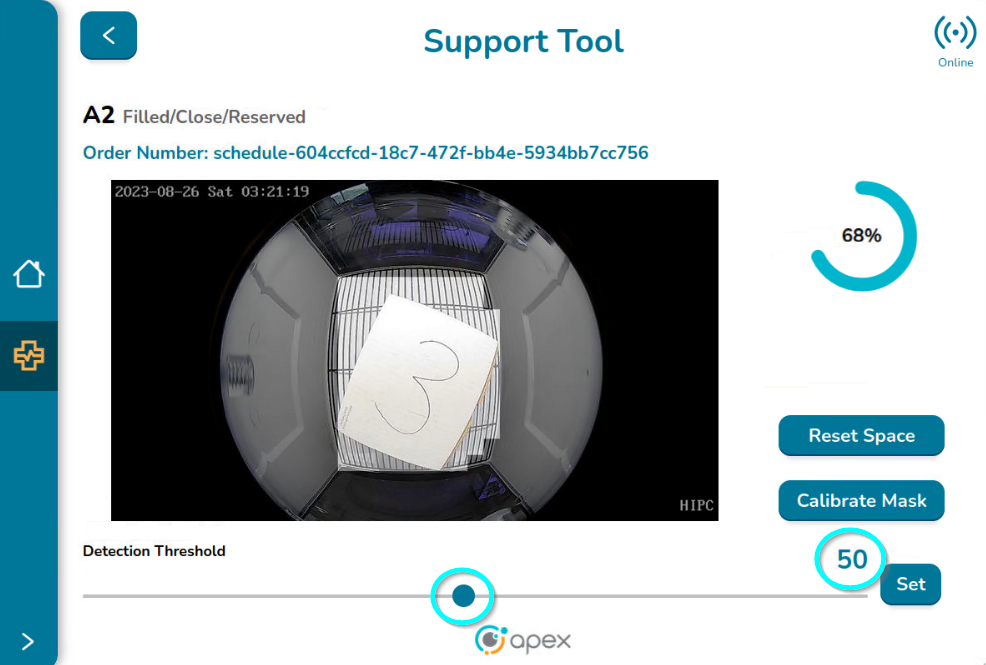
Task: Click the Detection Threshold slider handle
Action: tap(463, 596)
